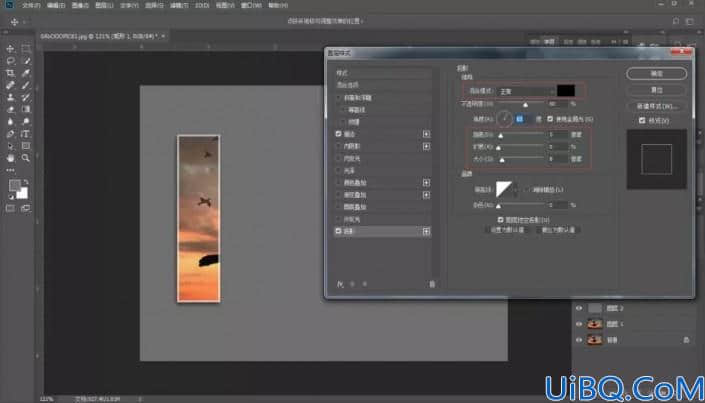Image resolution: width=705 pixels, height=403 pixels.
Task: Select the Type tool
Action: coord(26,134)
